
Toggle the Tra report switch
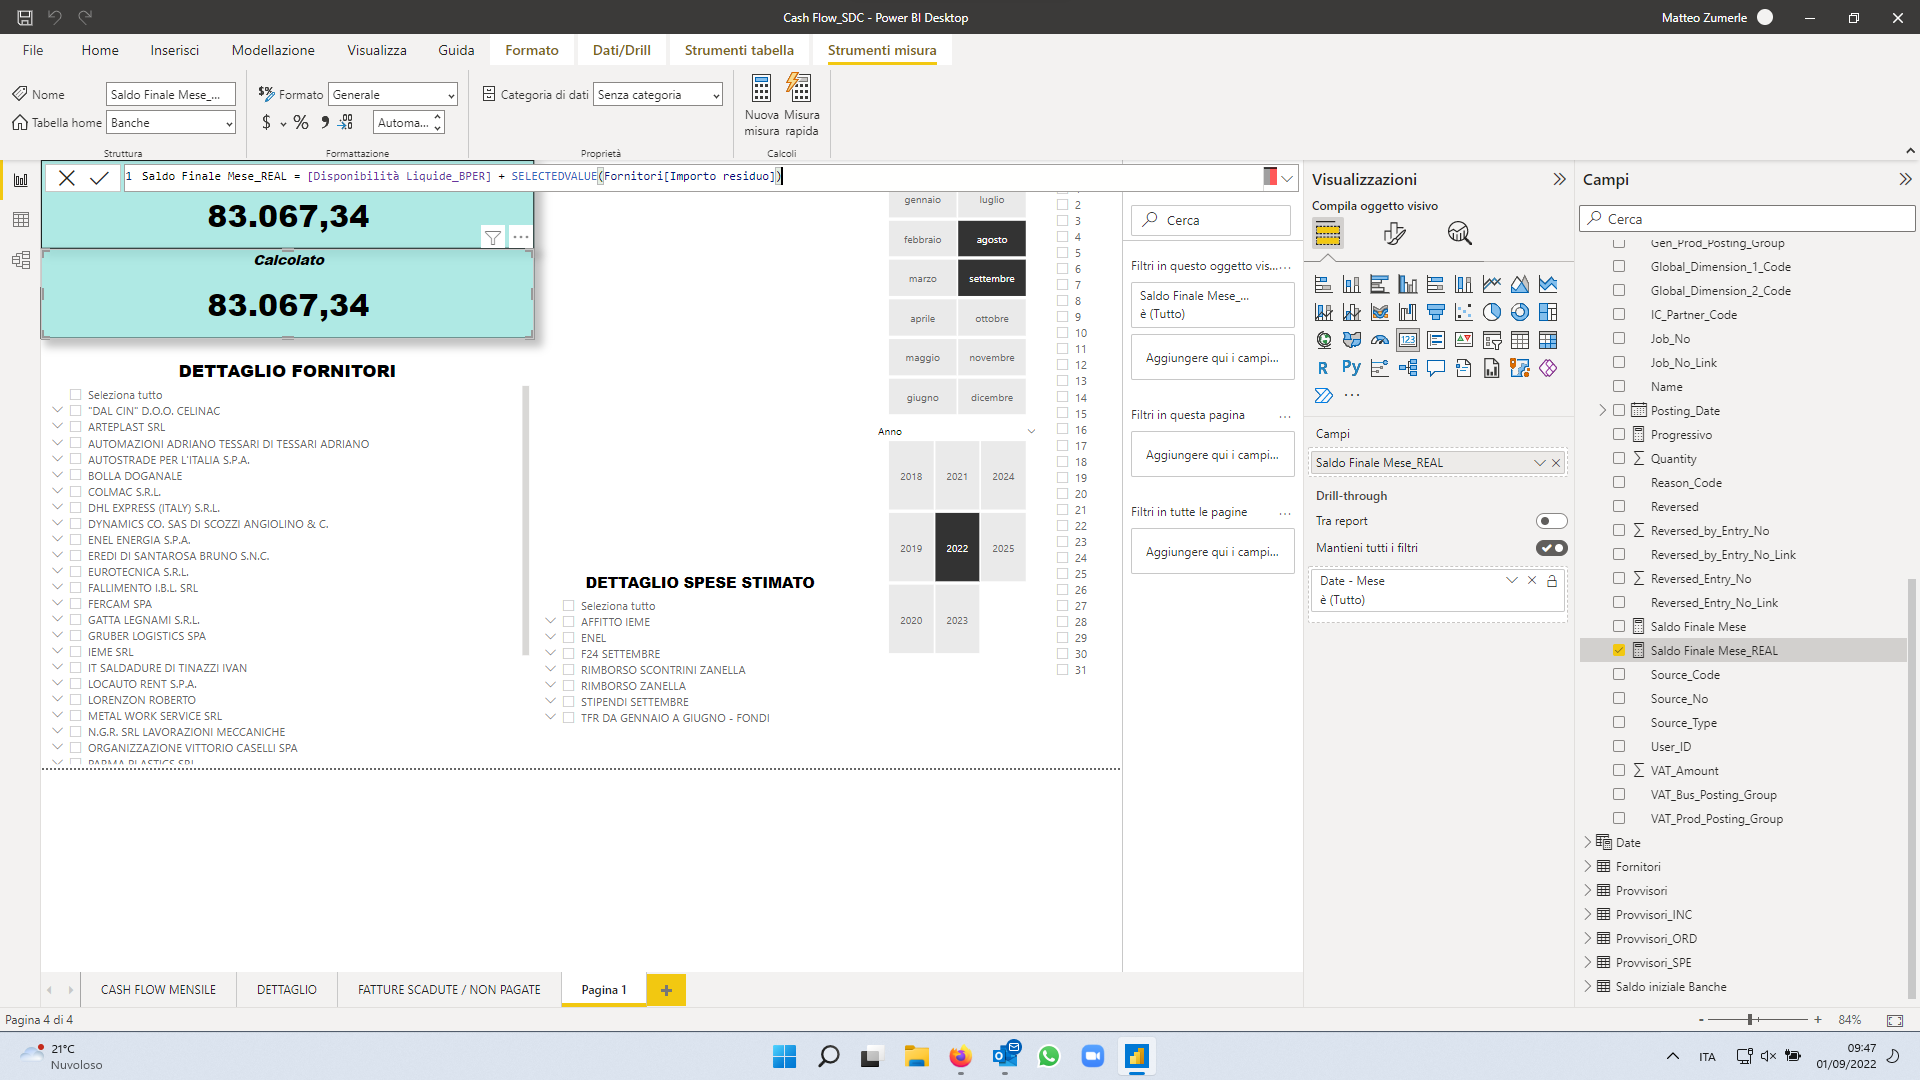point(1551,521)
